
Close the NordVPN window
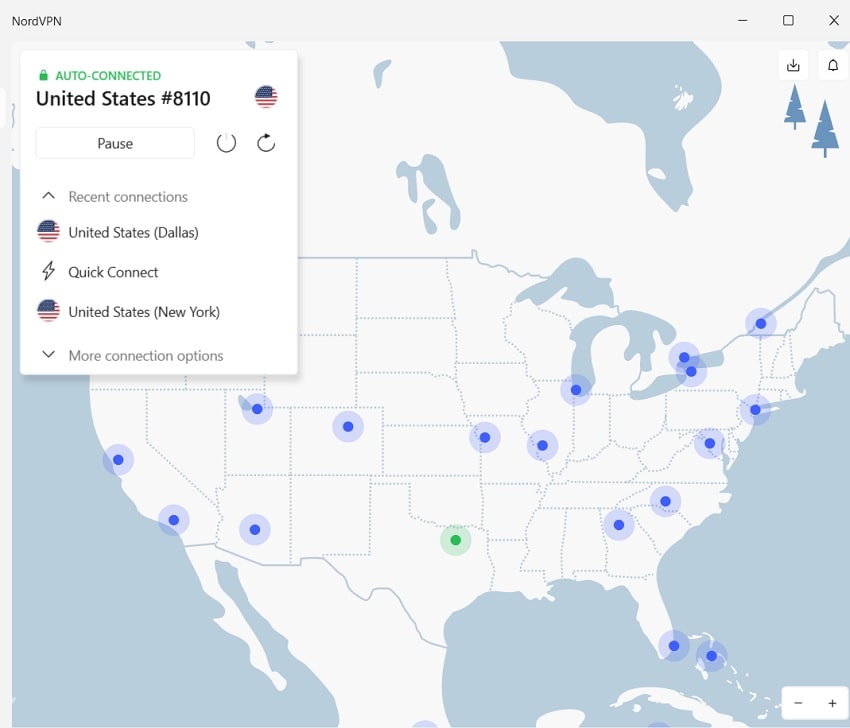click(x=834, y=21)
